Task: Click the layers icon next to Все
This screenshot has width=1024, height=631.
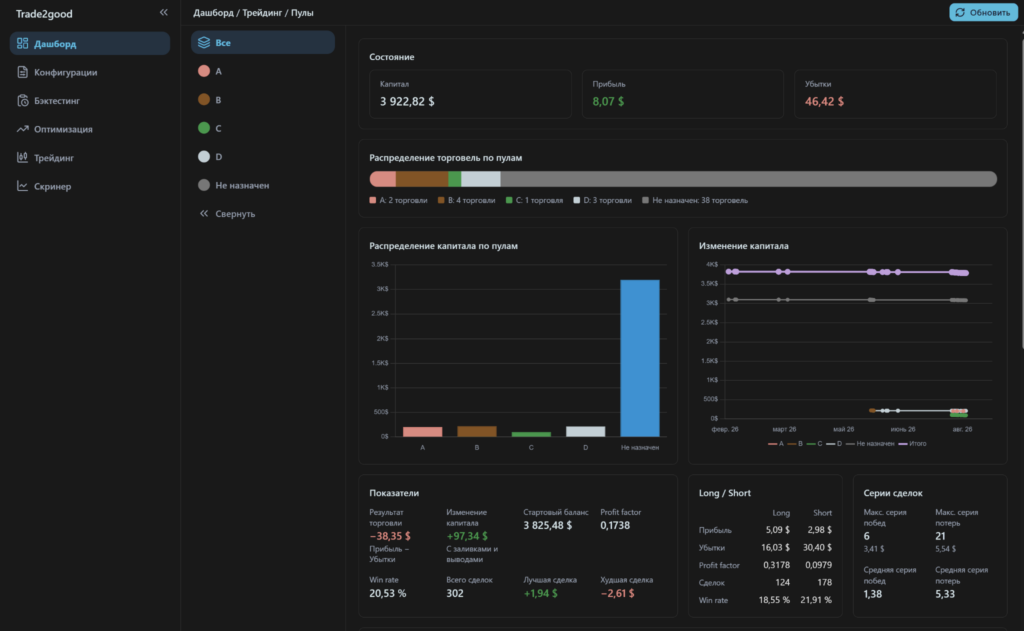Action: (204, 42)
